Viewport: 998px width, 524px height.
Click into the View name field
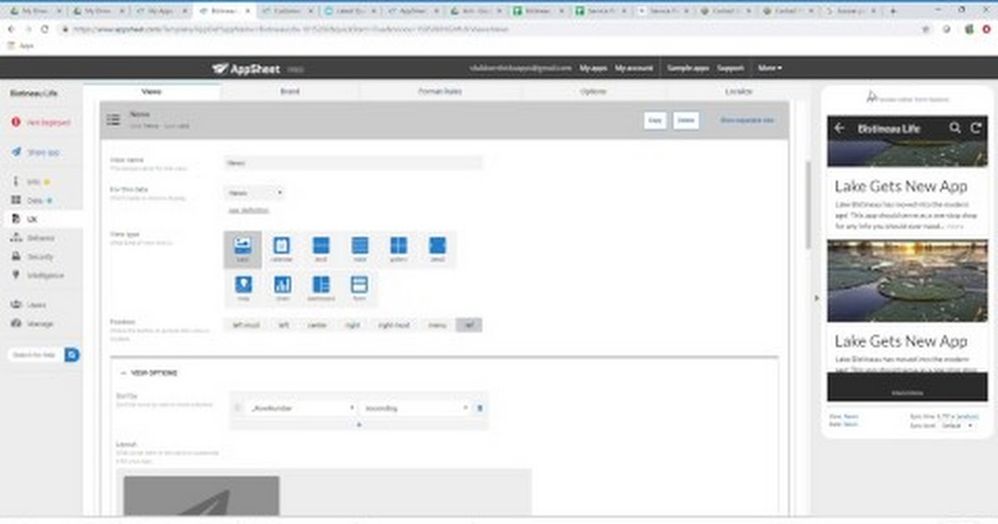coord(353,163)
